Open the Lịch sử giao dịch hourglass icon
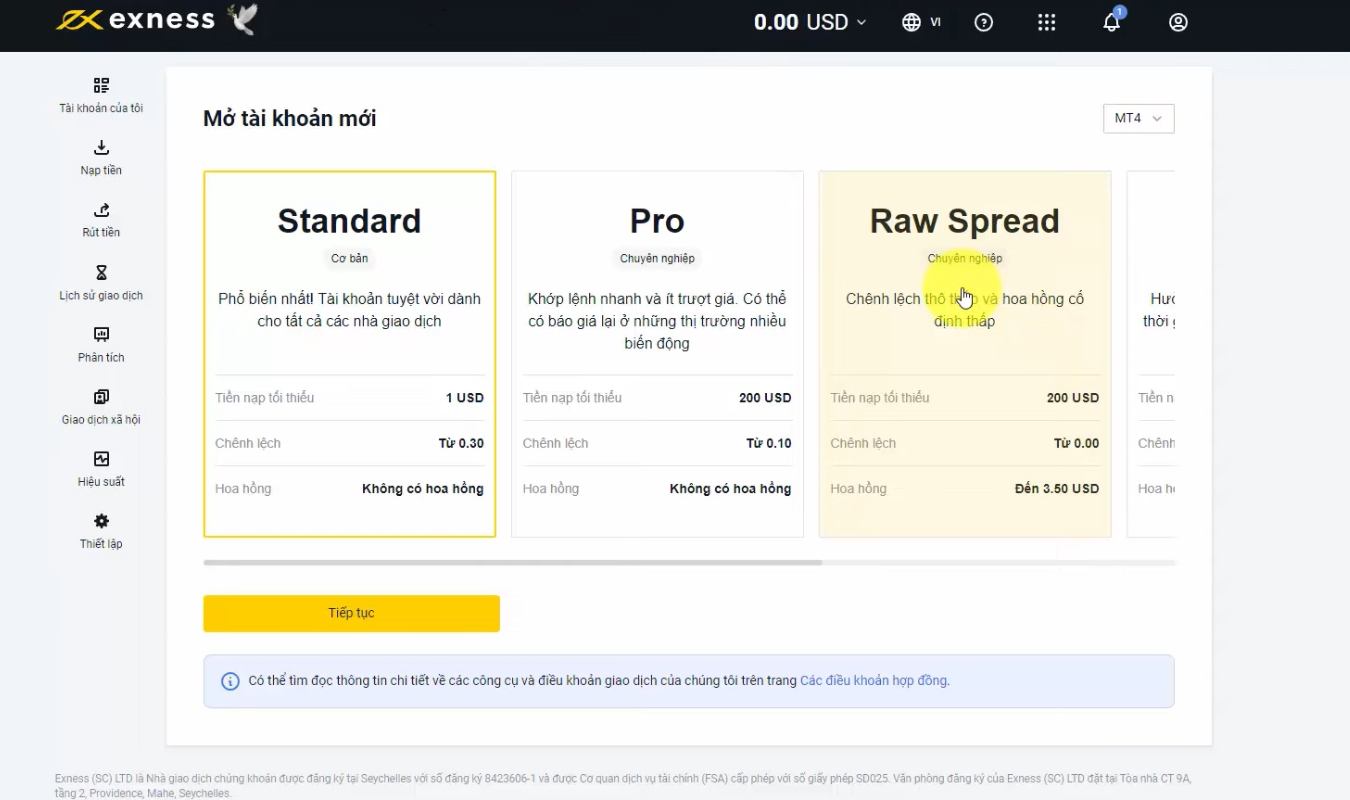The width and height of the screenshot is (1350, 800). point(101,272)
